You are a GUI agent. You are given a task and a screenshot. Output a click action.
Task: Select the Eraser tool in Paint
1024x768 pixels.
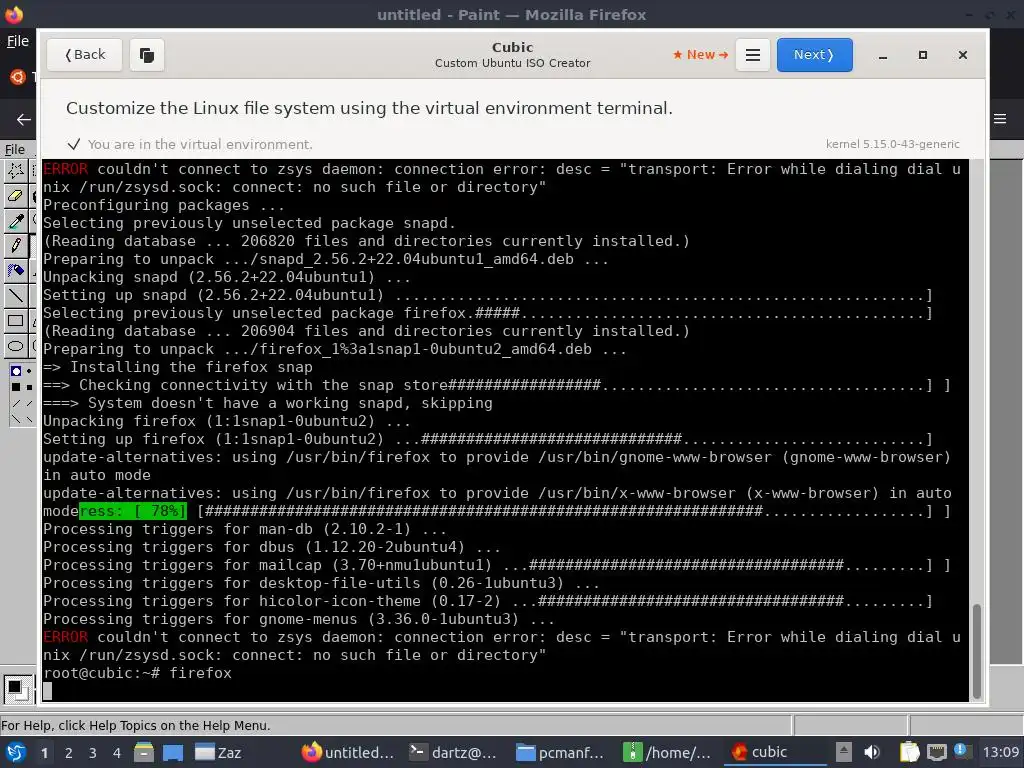click(15, 196)
